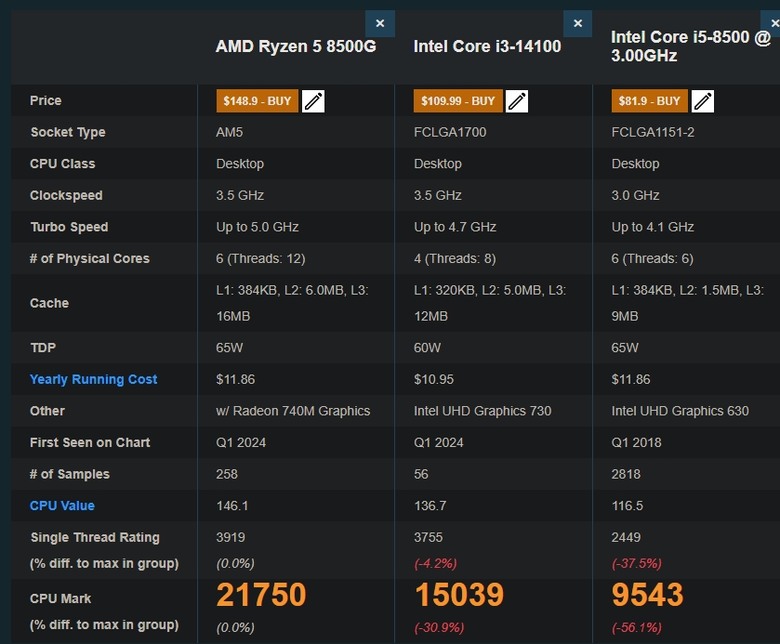Click the $10.95 yearly running cost
780x644 pixels.
click(x=434, y=379)
